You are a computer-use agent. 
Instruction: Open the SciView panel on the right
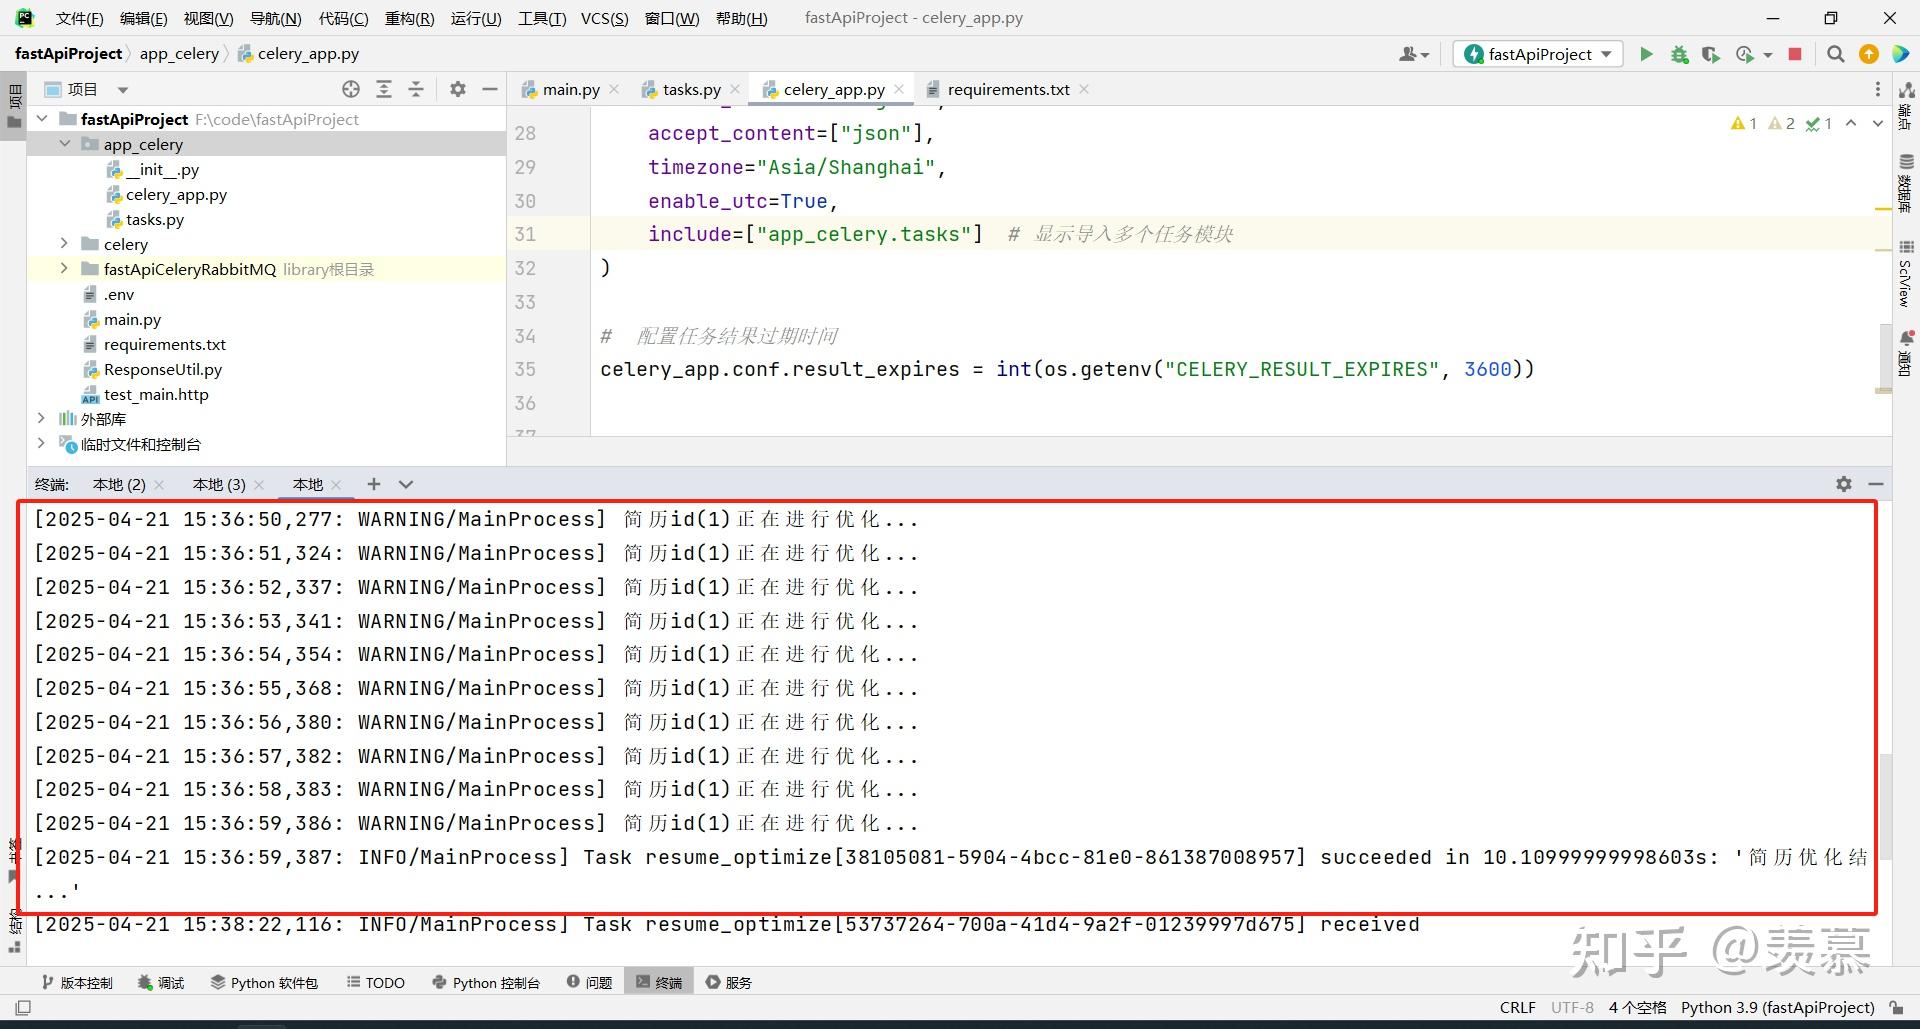click(x=1905, y=280)
